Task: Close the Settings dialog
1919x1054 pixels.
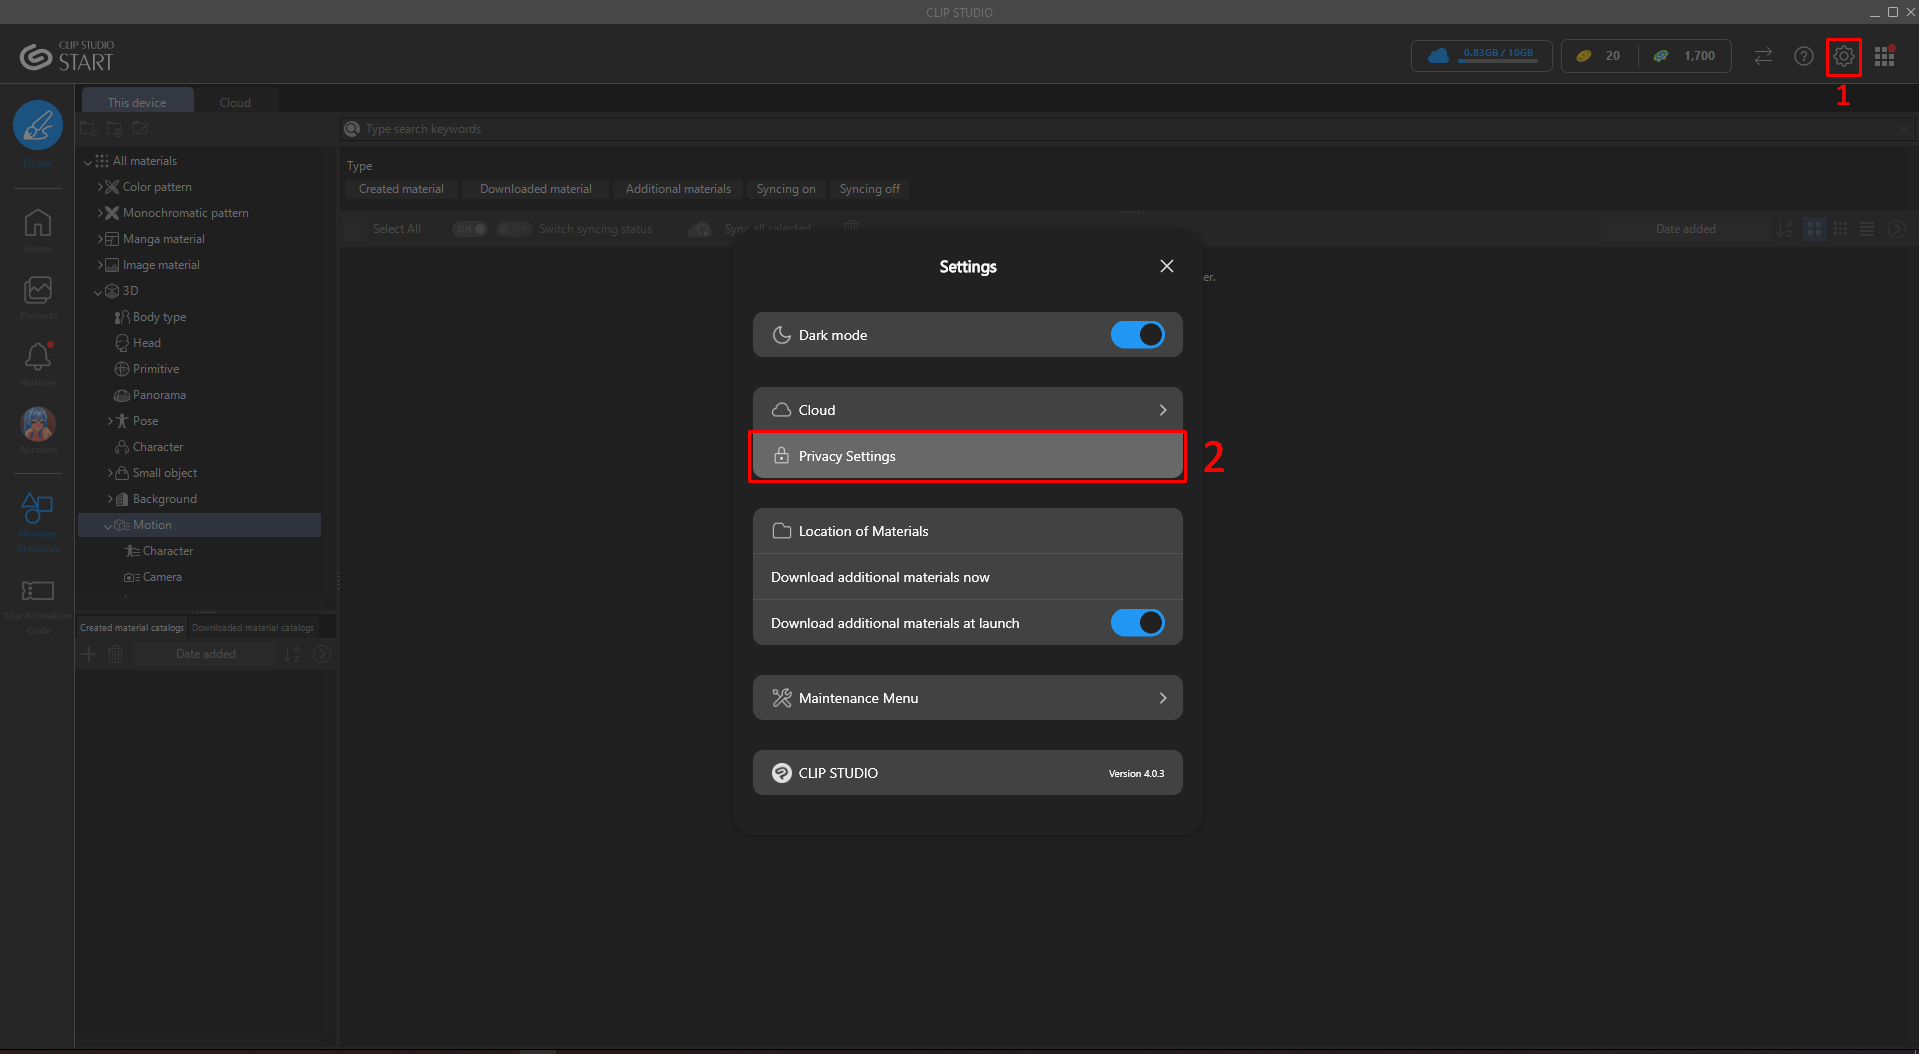Action: click(1166, 266)
